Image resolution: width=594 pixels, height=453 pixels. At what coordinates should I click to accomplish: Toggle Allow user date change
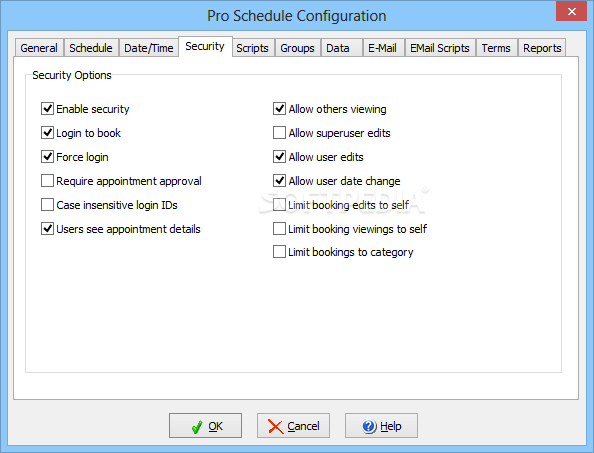pos(280,181)
